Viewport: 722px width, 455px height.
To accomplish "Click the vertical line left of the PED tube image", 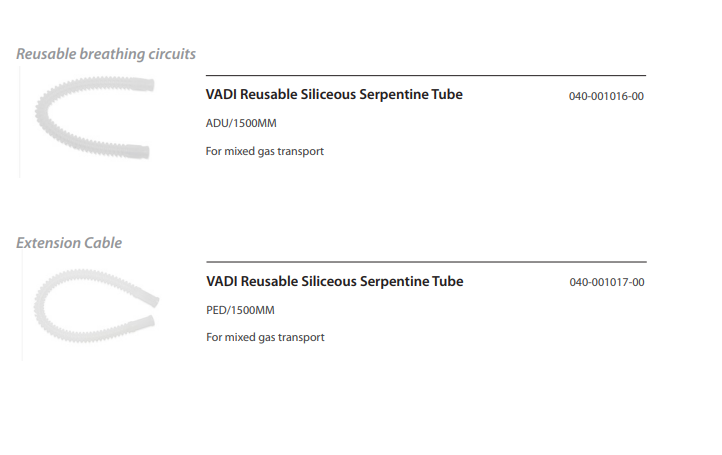I will click(x=22, y=308).
